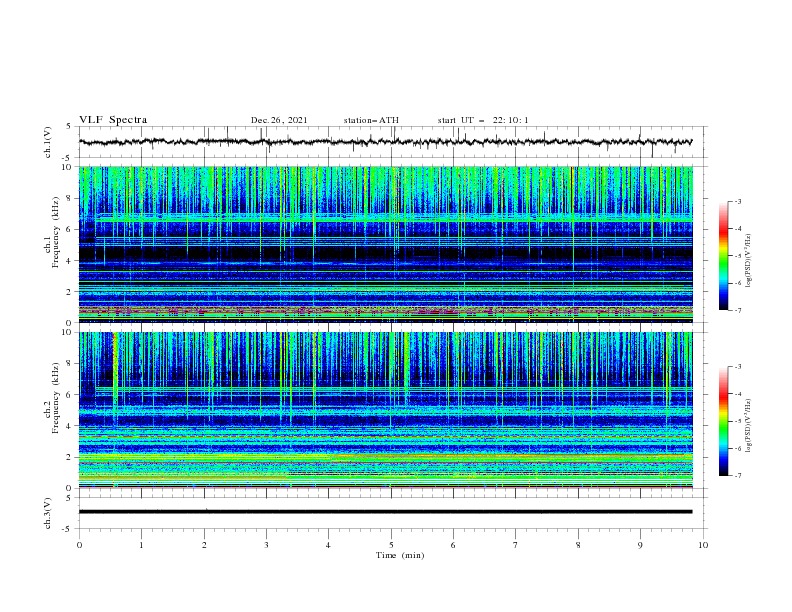Click the "ch.1(V)" axis label
Screen dimensions: 792x612
coord(47,142)
